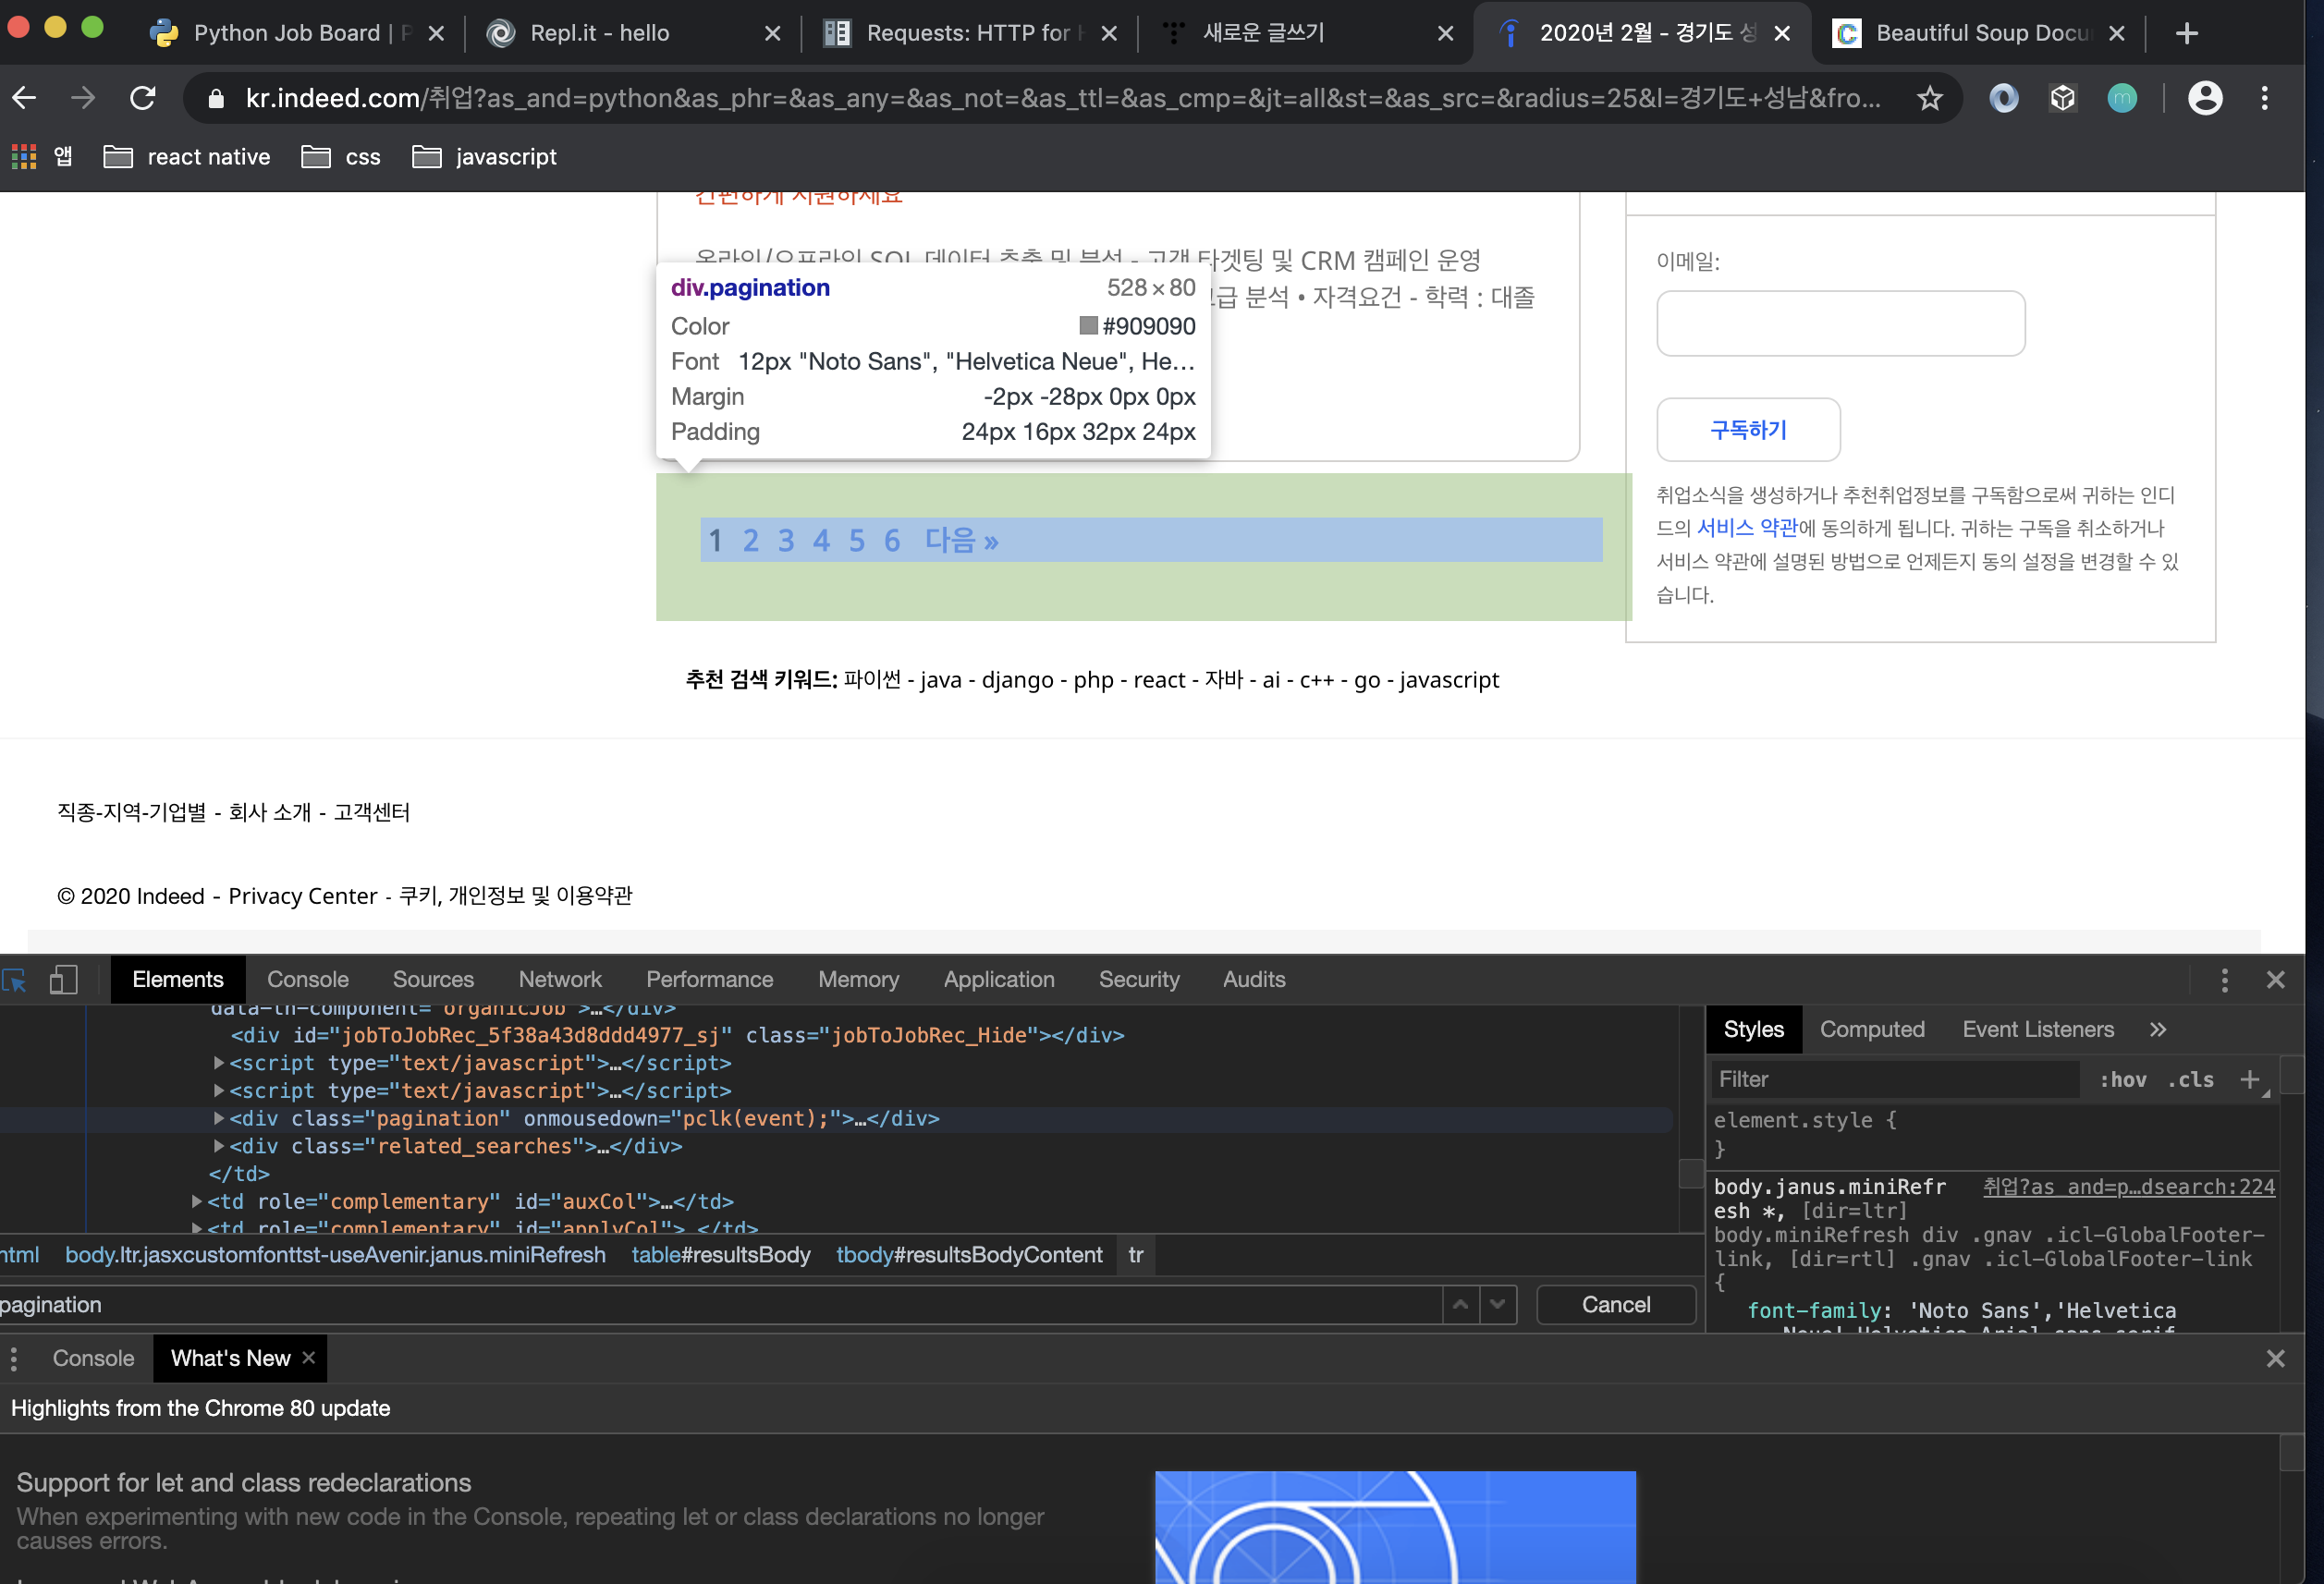
Task: Click the Styles Filter input field
Action: tap(1890, 1079)
